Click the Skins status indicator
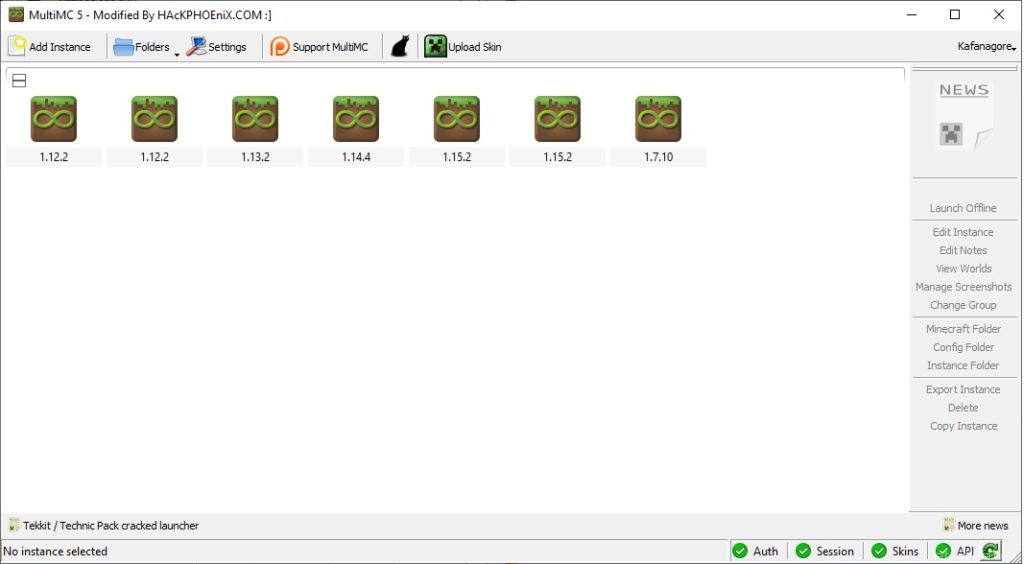This screenshot has width=1024, height=564. (895, 552)
